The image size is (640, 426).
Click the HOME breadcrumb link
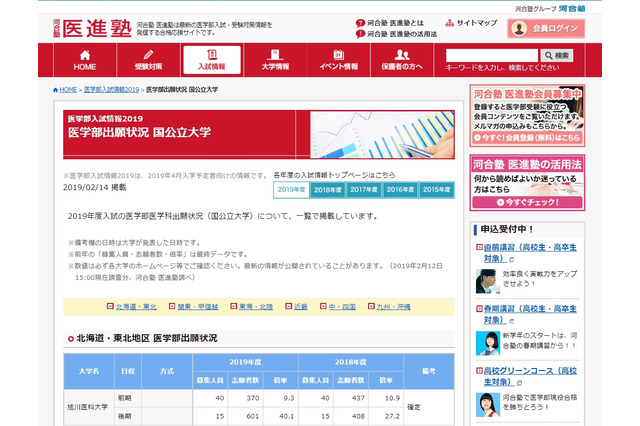click(68, 90)
